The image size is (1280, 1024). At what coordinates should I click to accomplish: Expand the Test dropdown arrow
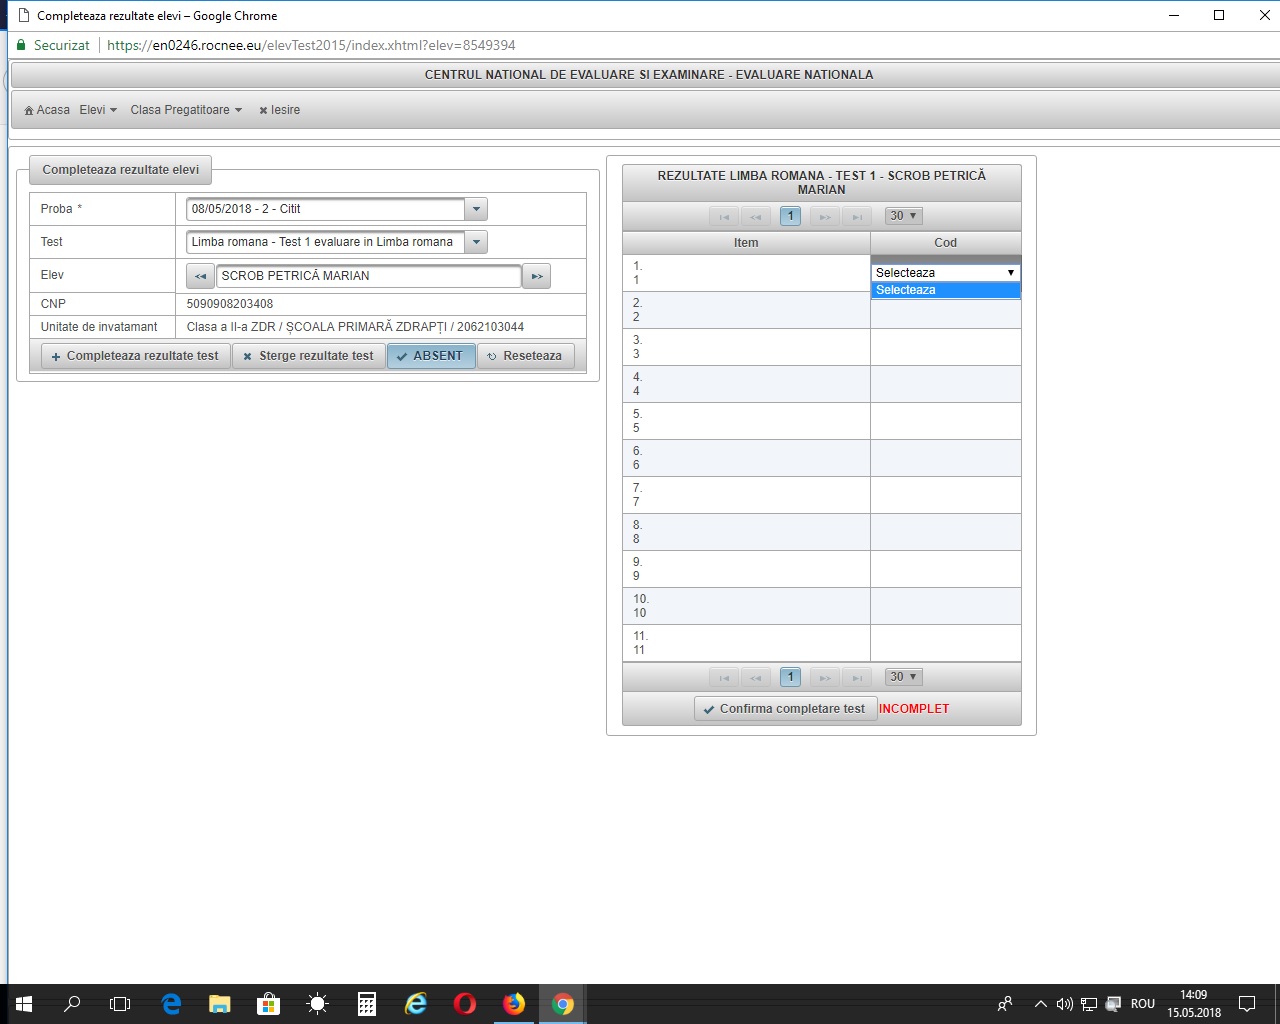476,242
